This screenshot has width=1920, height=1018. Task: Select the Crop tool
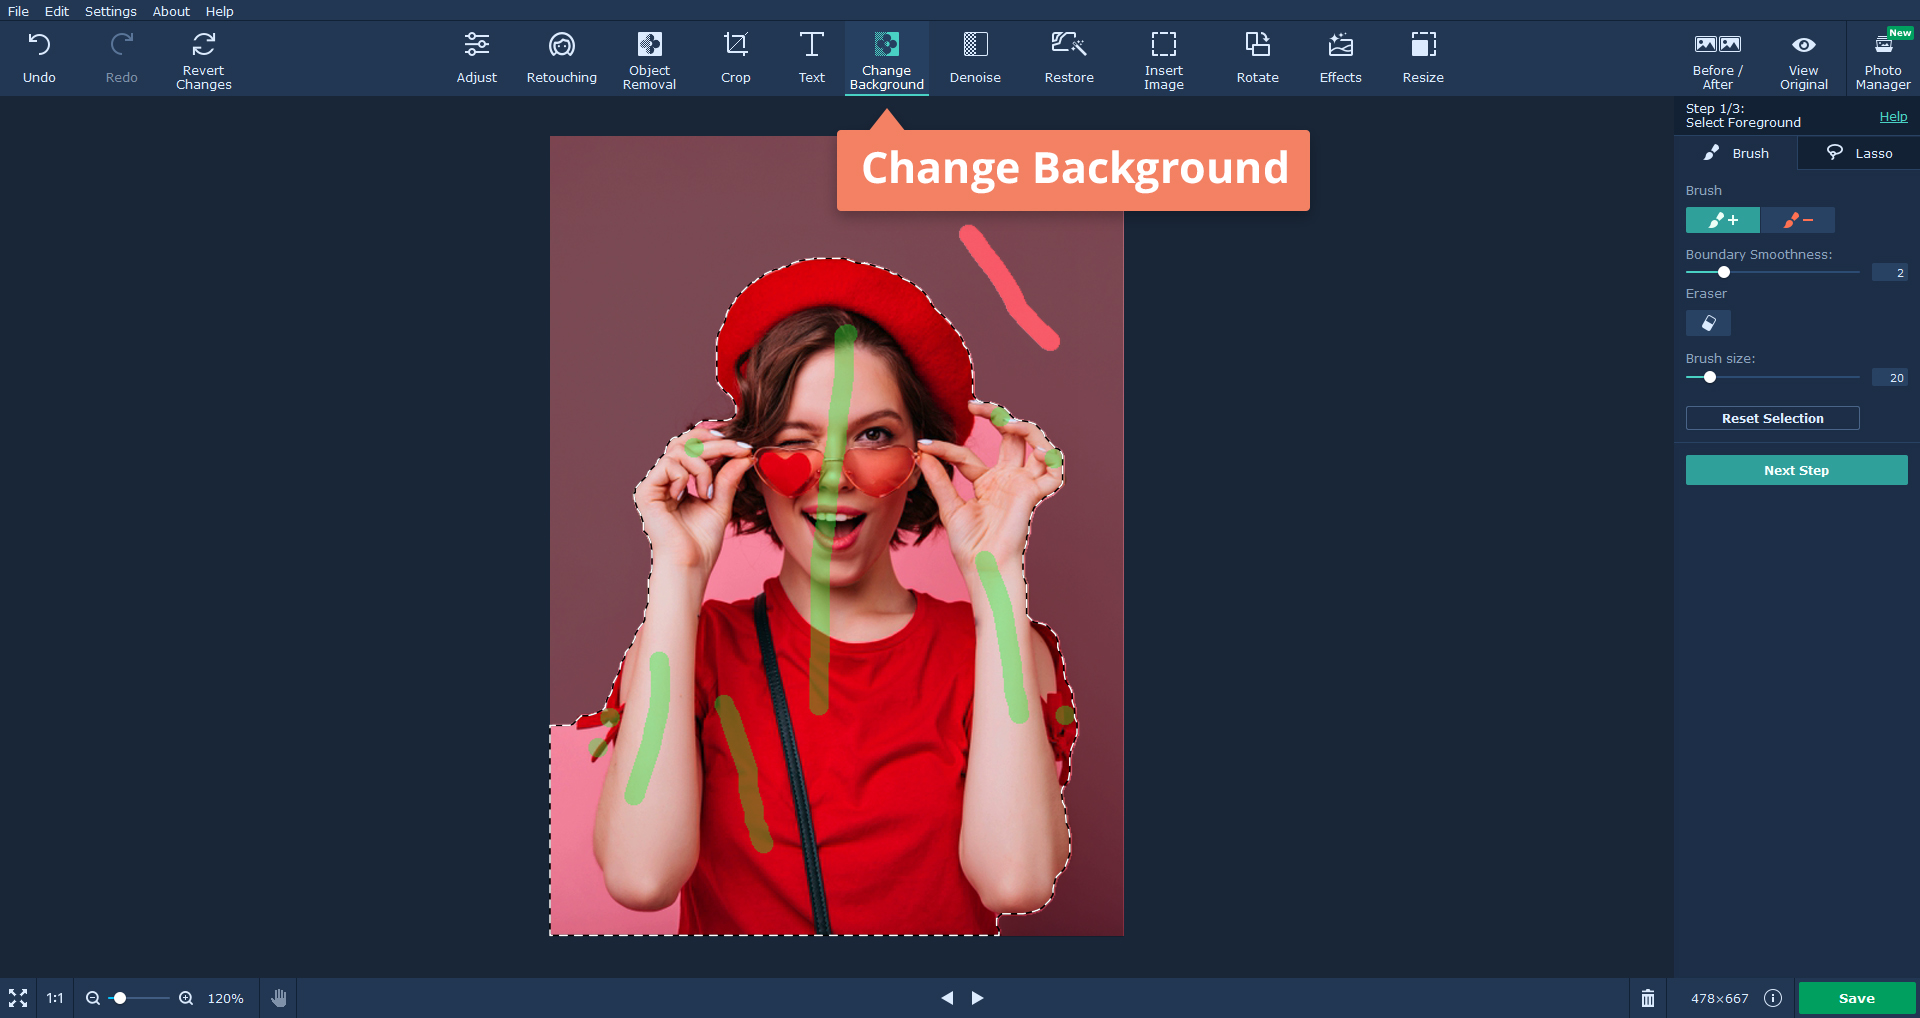(735, 59)
